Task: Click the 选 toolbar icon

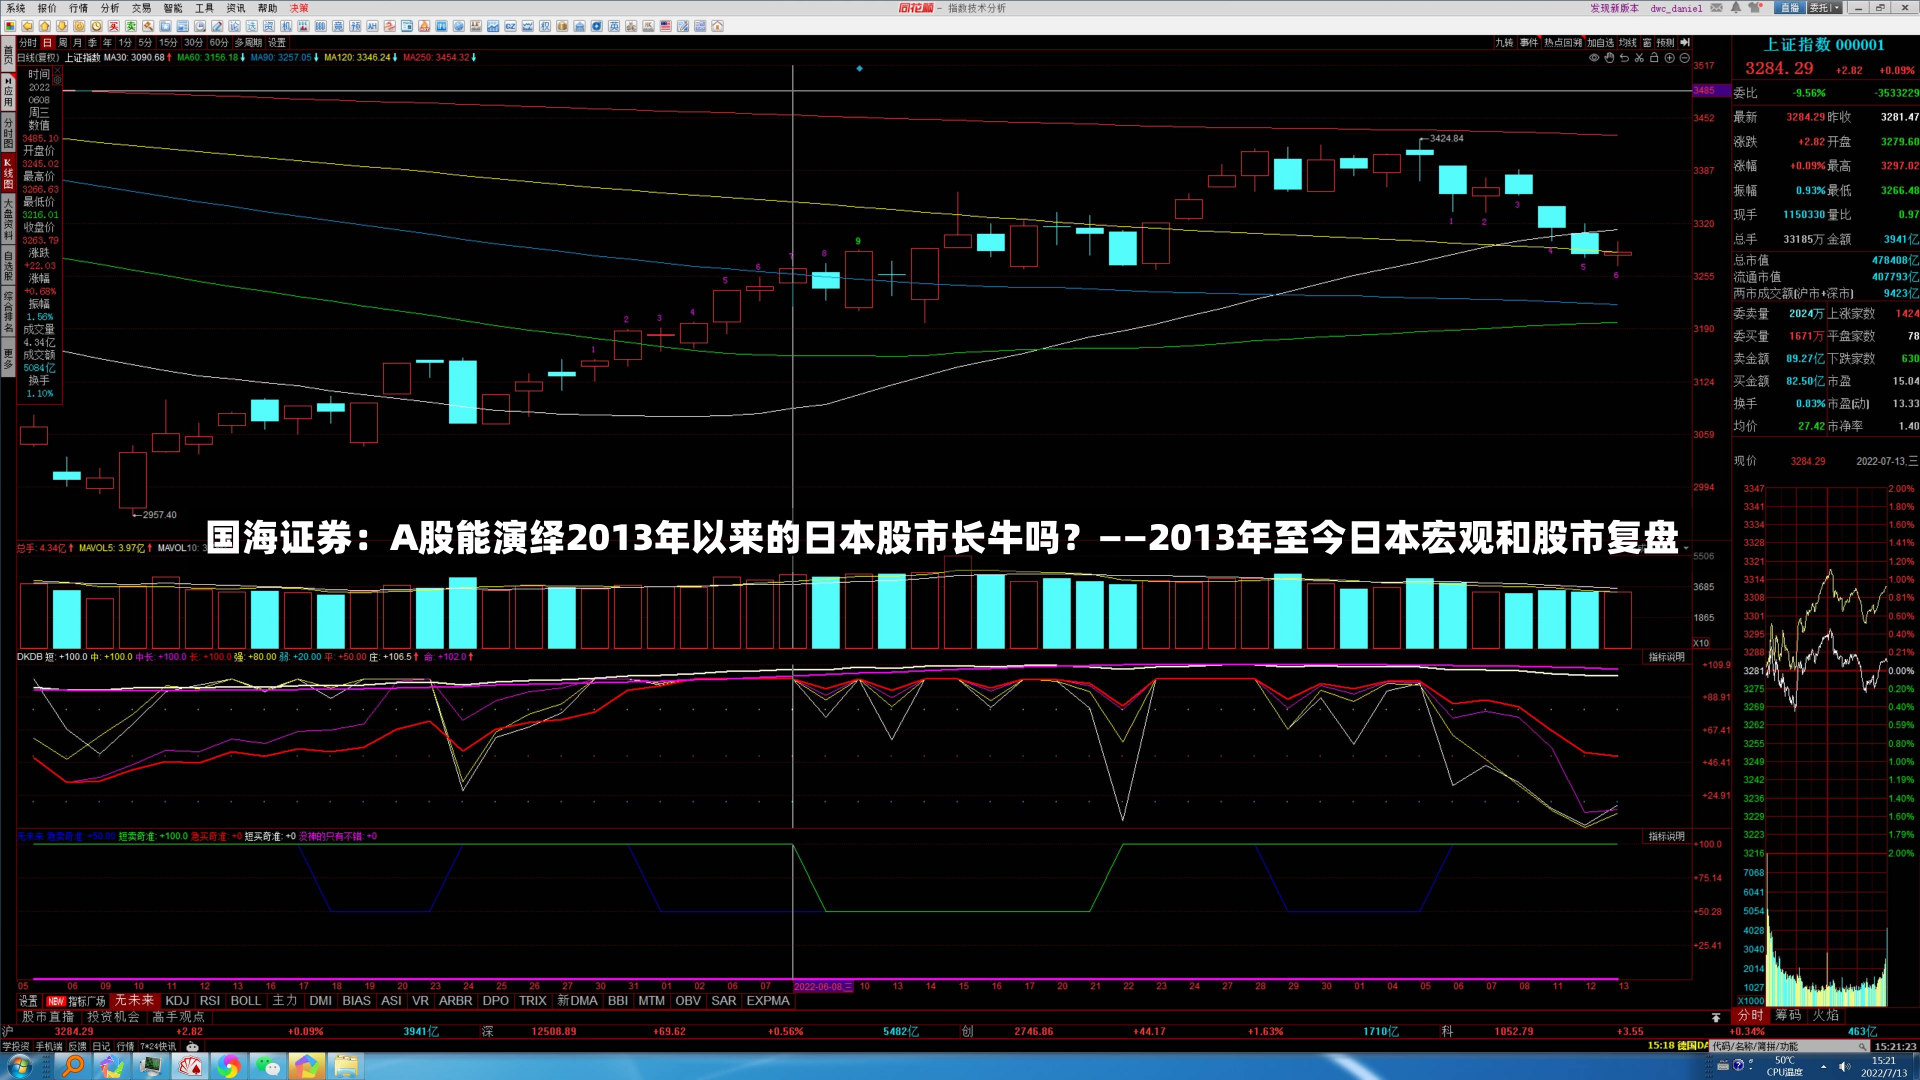Action: pyautogui.click(x=251, y=26)
